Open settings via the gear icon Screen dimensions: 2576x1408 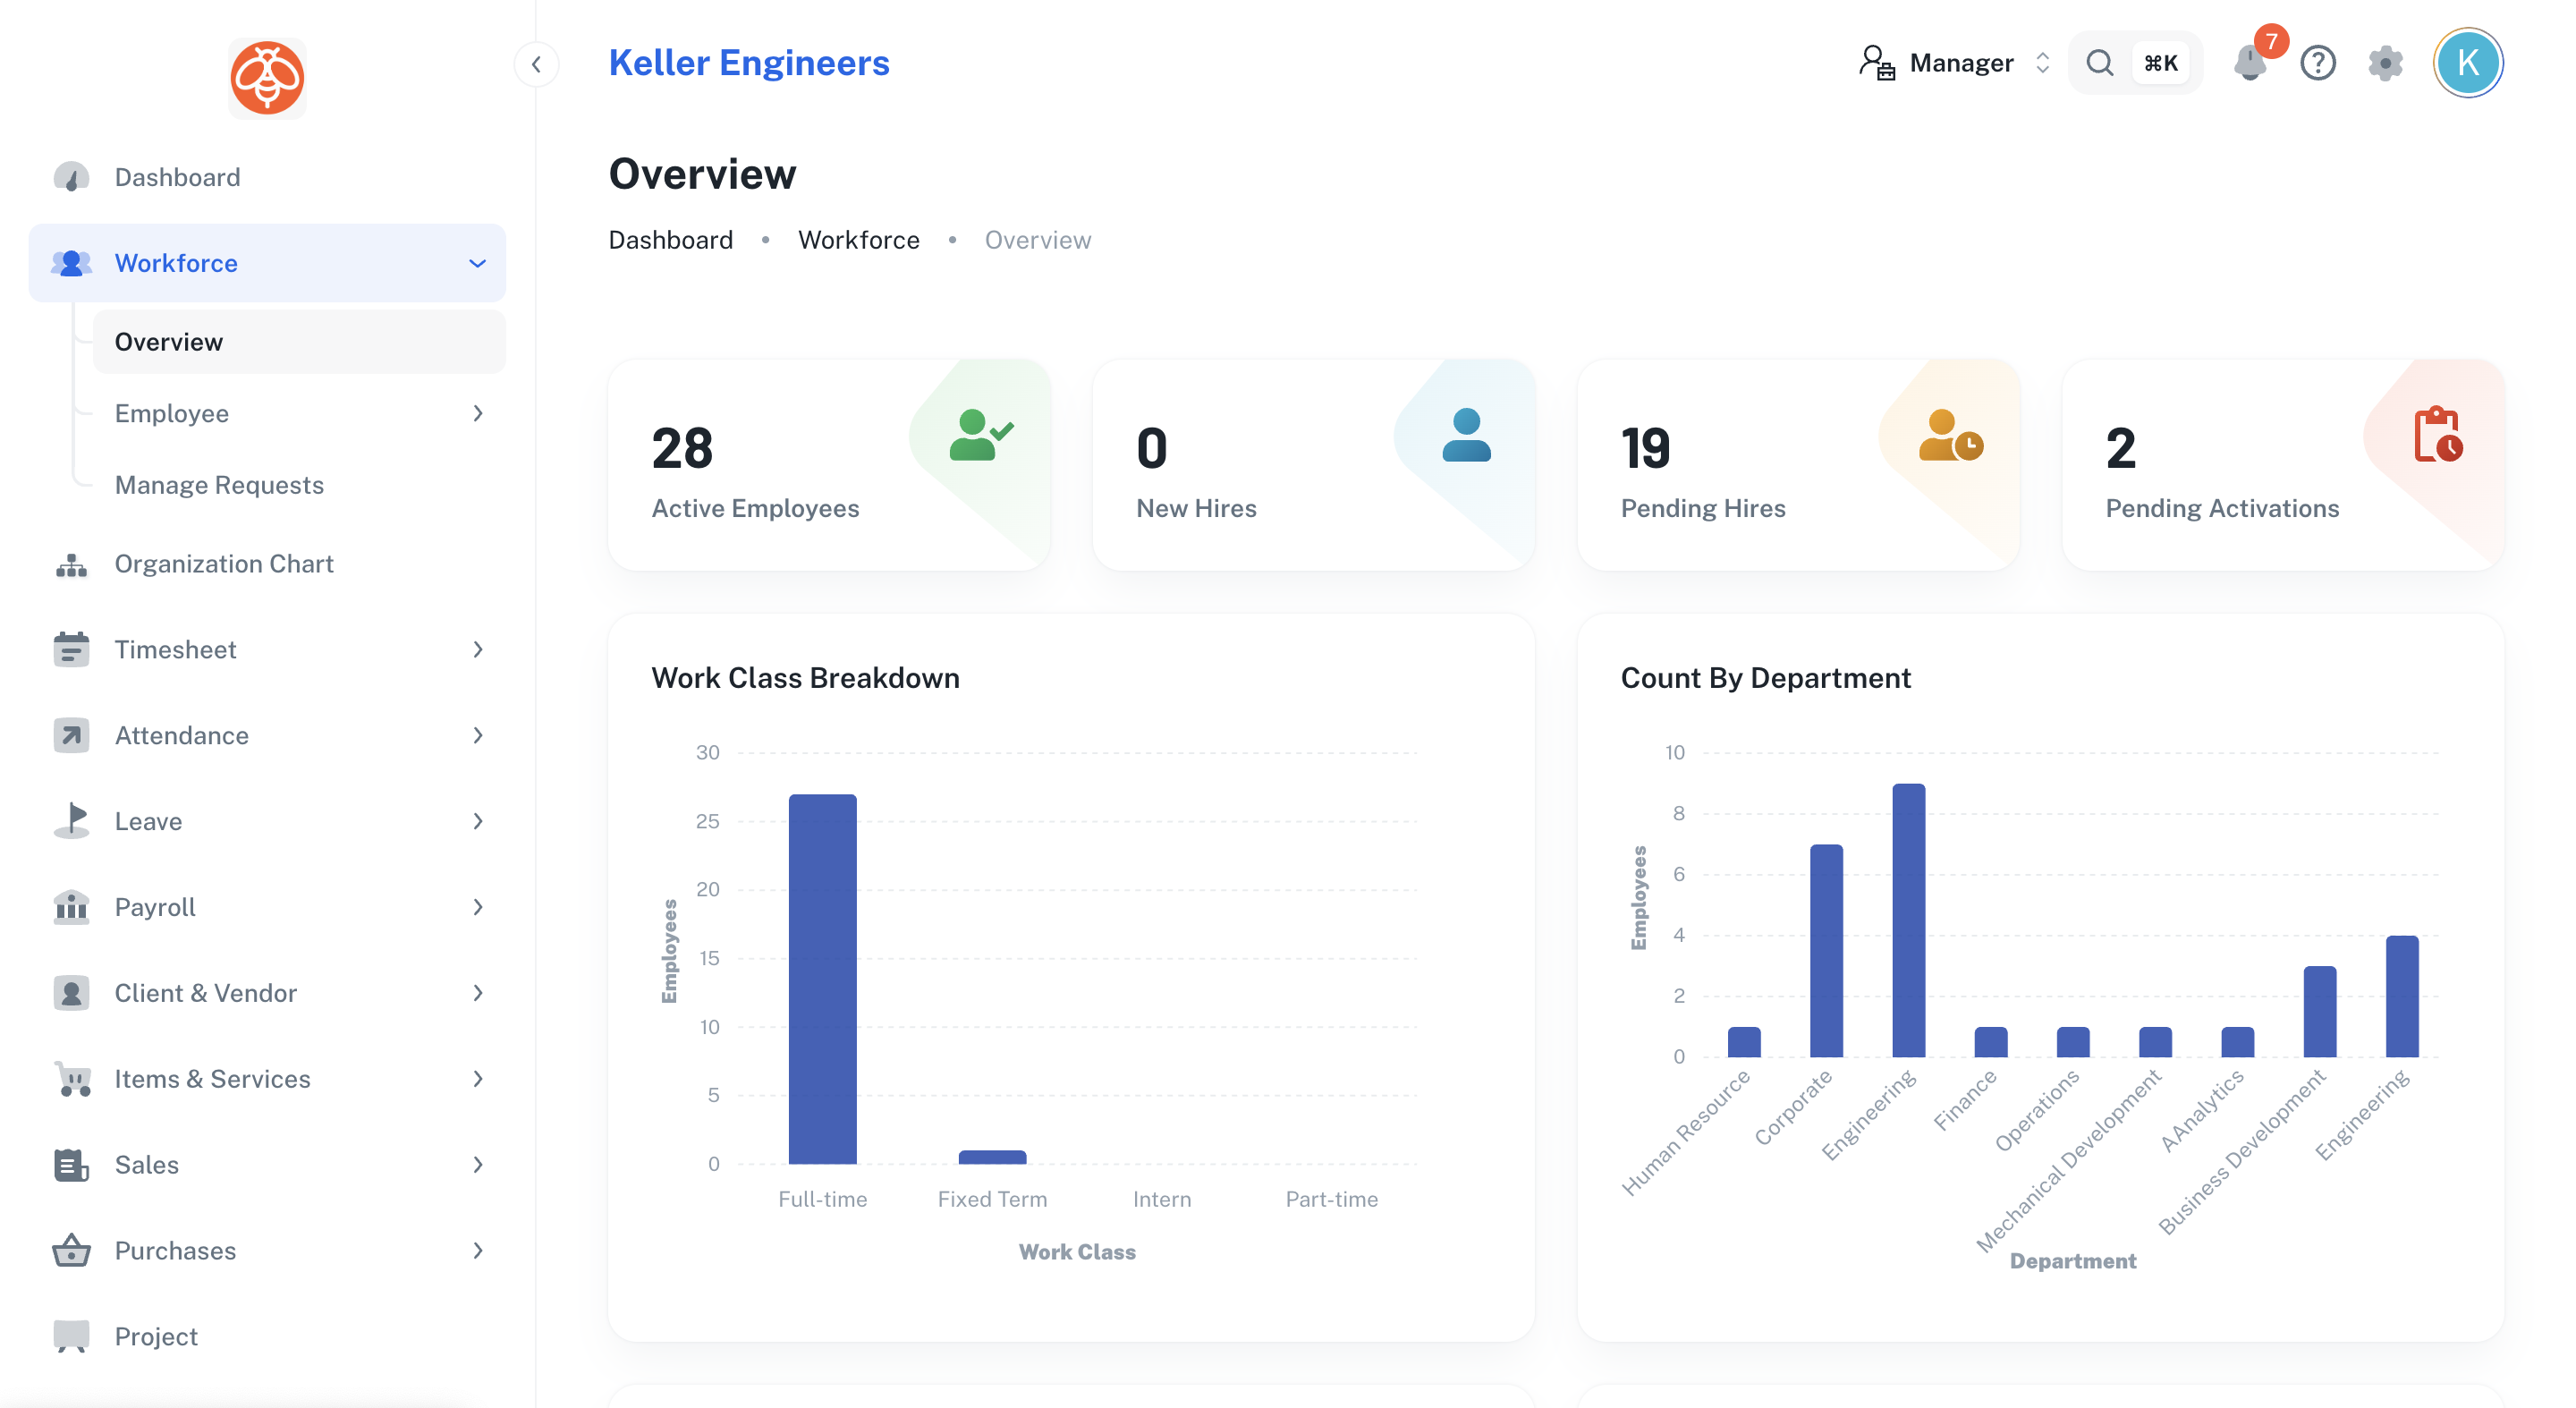click(2385, 63)
